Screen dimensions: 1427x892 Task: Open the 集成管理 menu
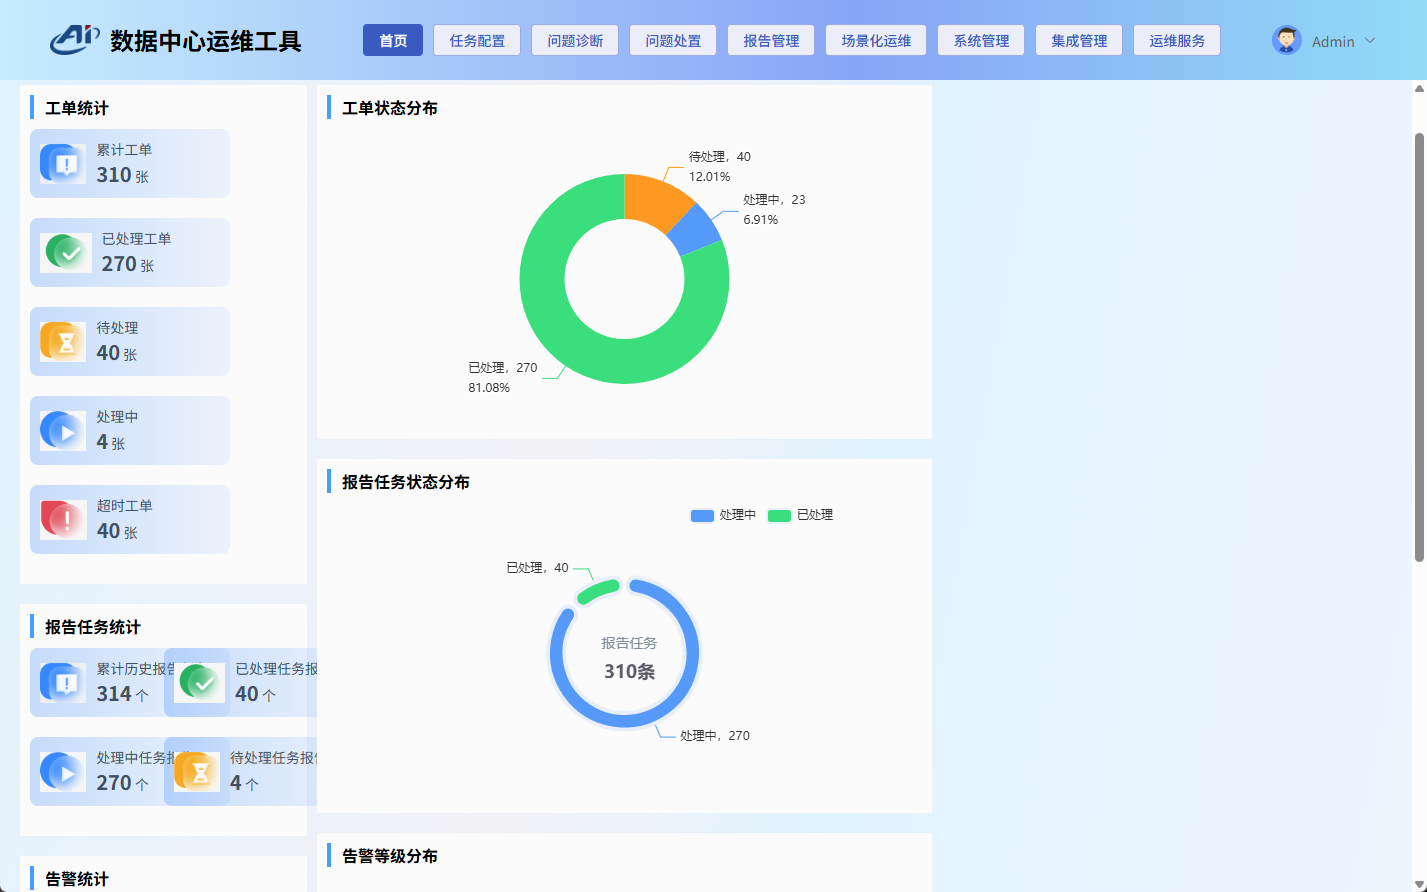click(1079, 40)
